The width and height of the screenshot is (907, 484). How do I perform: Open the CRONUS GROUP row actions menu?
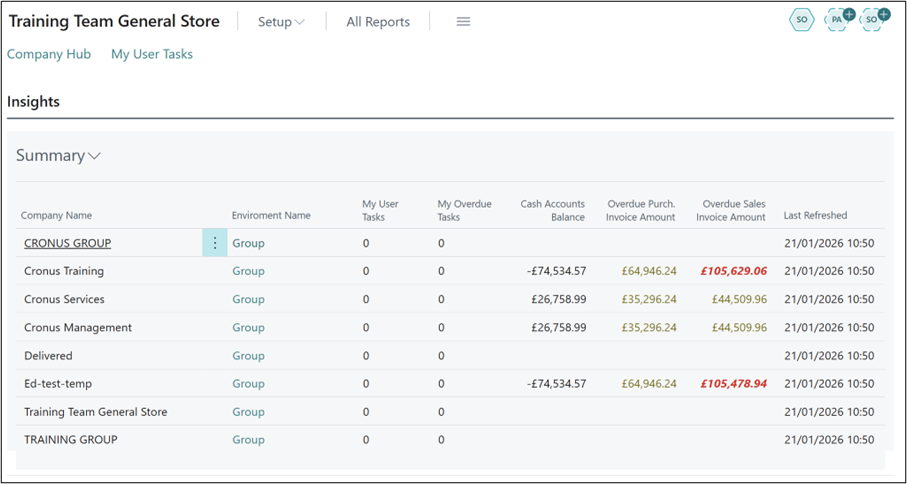(x=214, y=243)
